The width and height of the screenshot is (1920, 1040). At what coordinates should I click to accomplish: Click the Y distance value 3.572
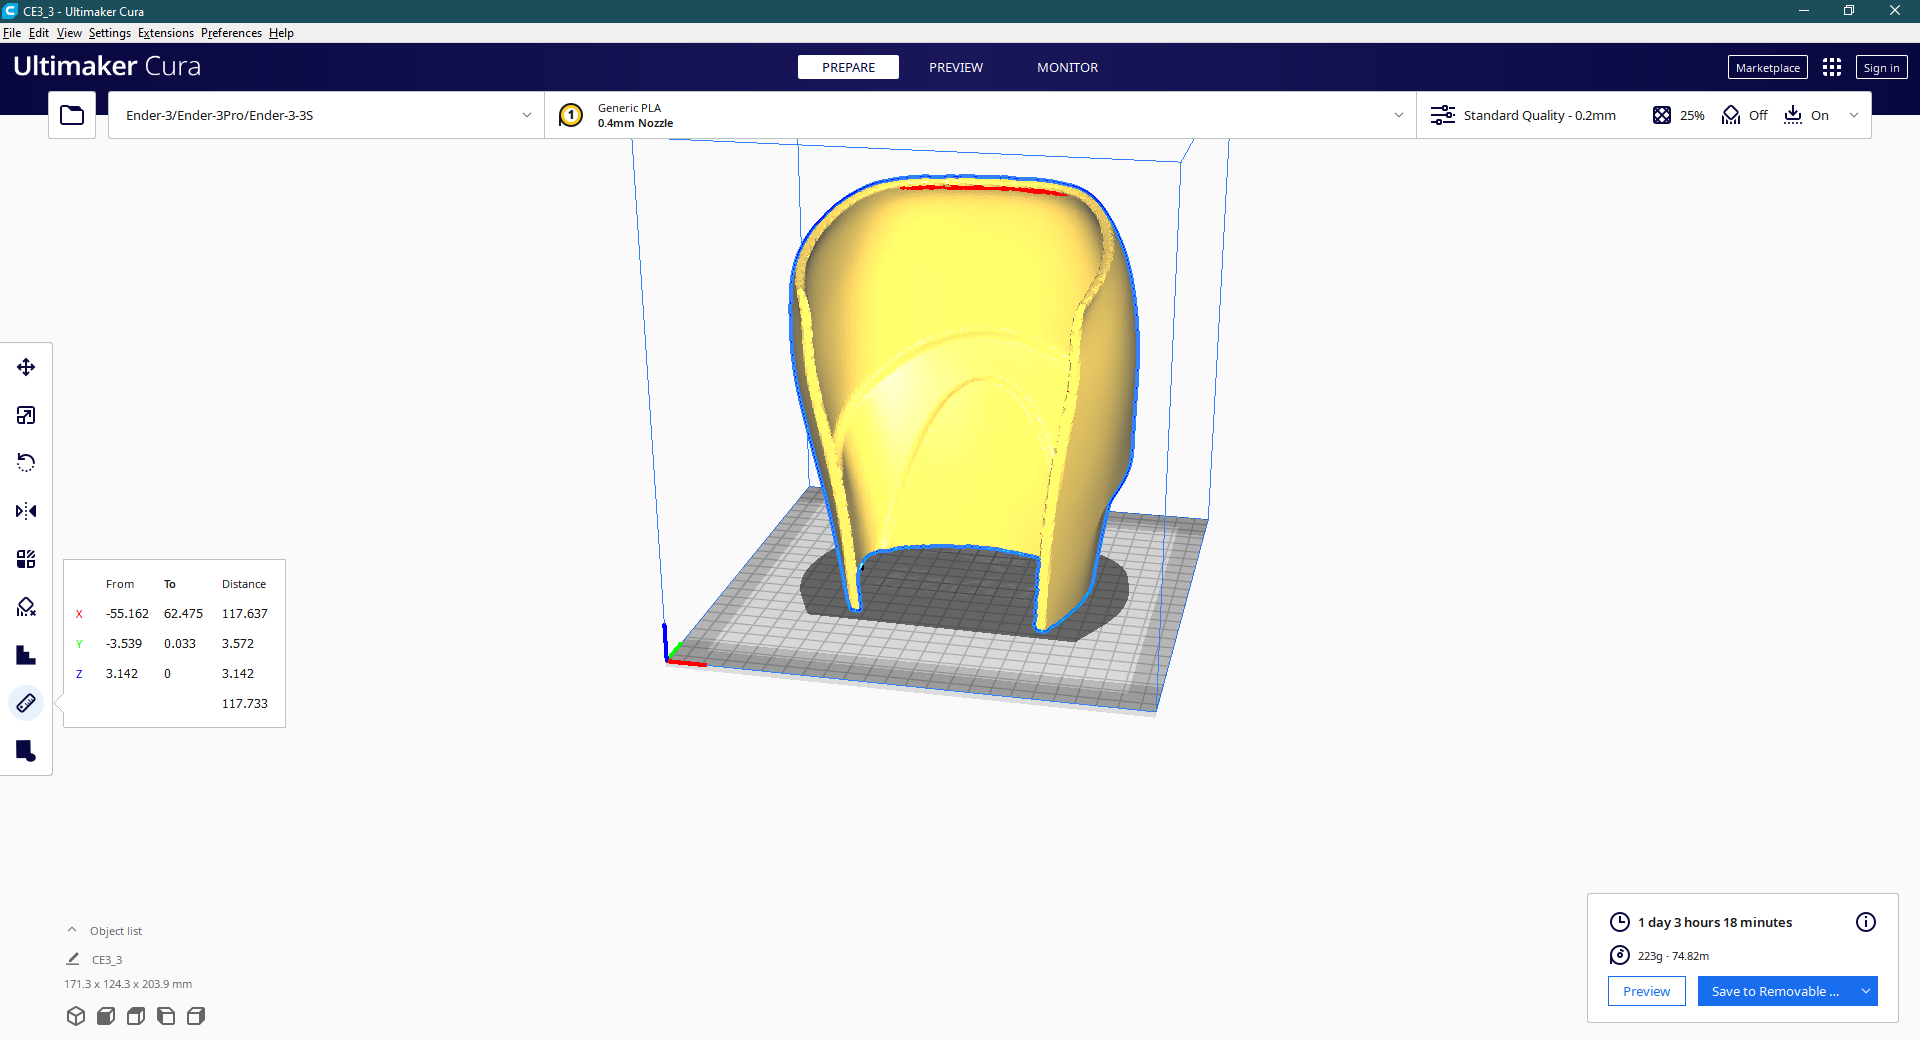[x=238, y=644]
